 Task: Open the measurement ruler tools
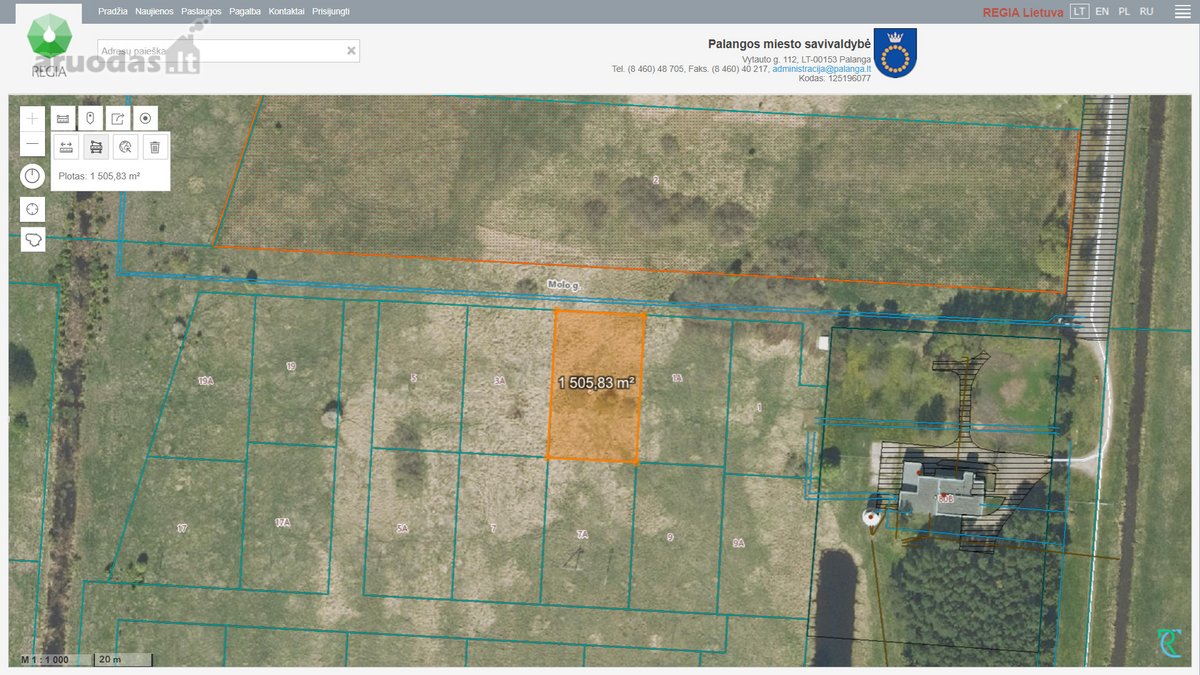click(x=62, y=118)
